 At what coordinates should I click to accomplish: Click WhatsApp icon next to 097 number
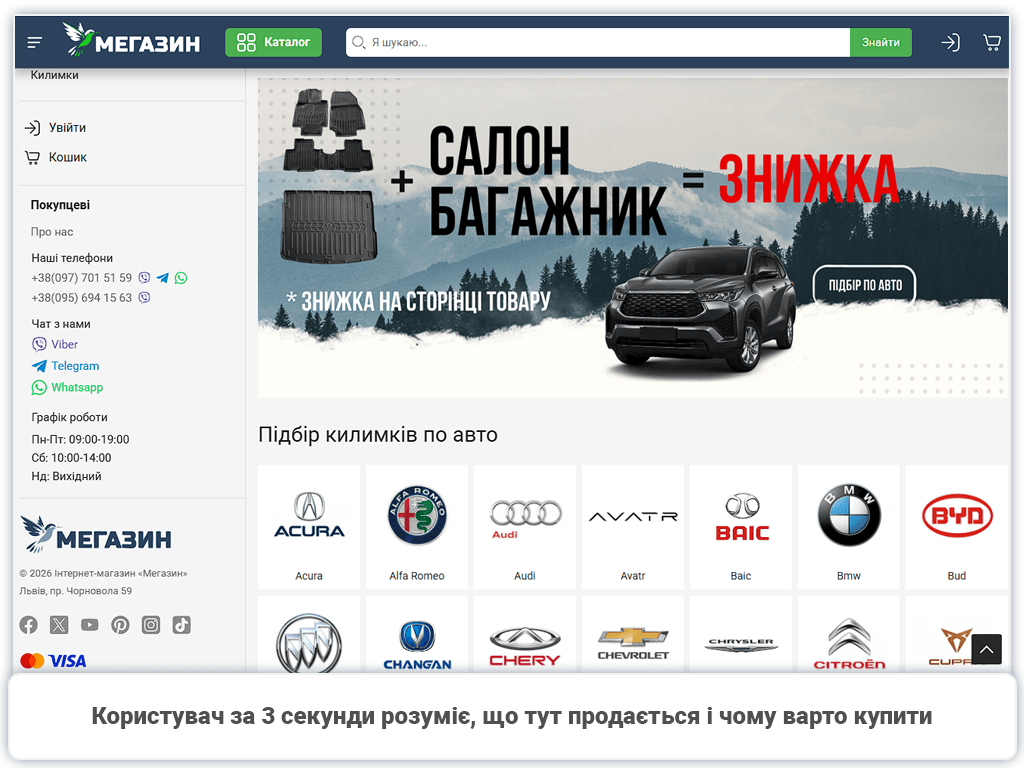pos(181,278)
